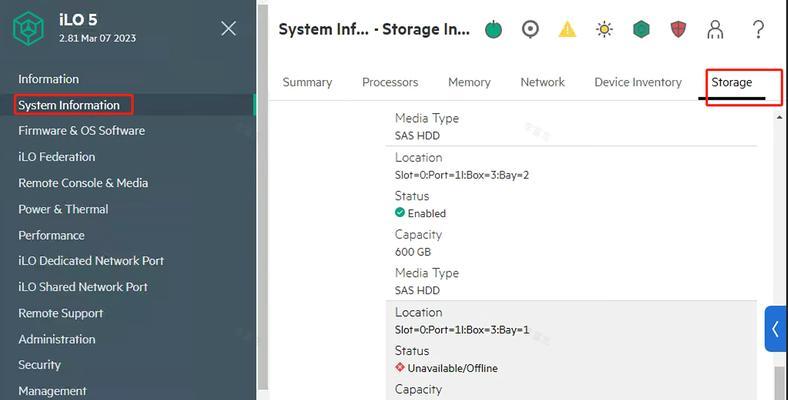The width and height of the screenshot is (788, 400).
Task: Go to Power & Thermal page
Action: 63,209
